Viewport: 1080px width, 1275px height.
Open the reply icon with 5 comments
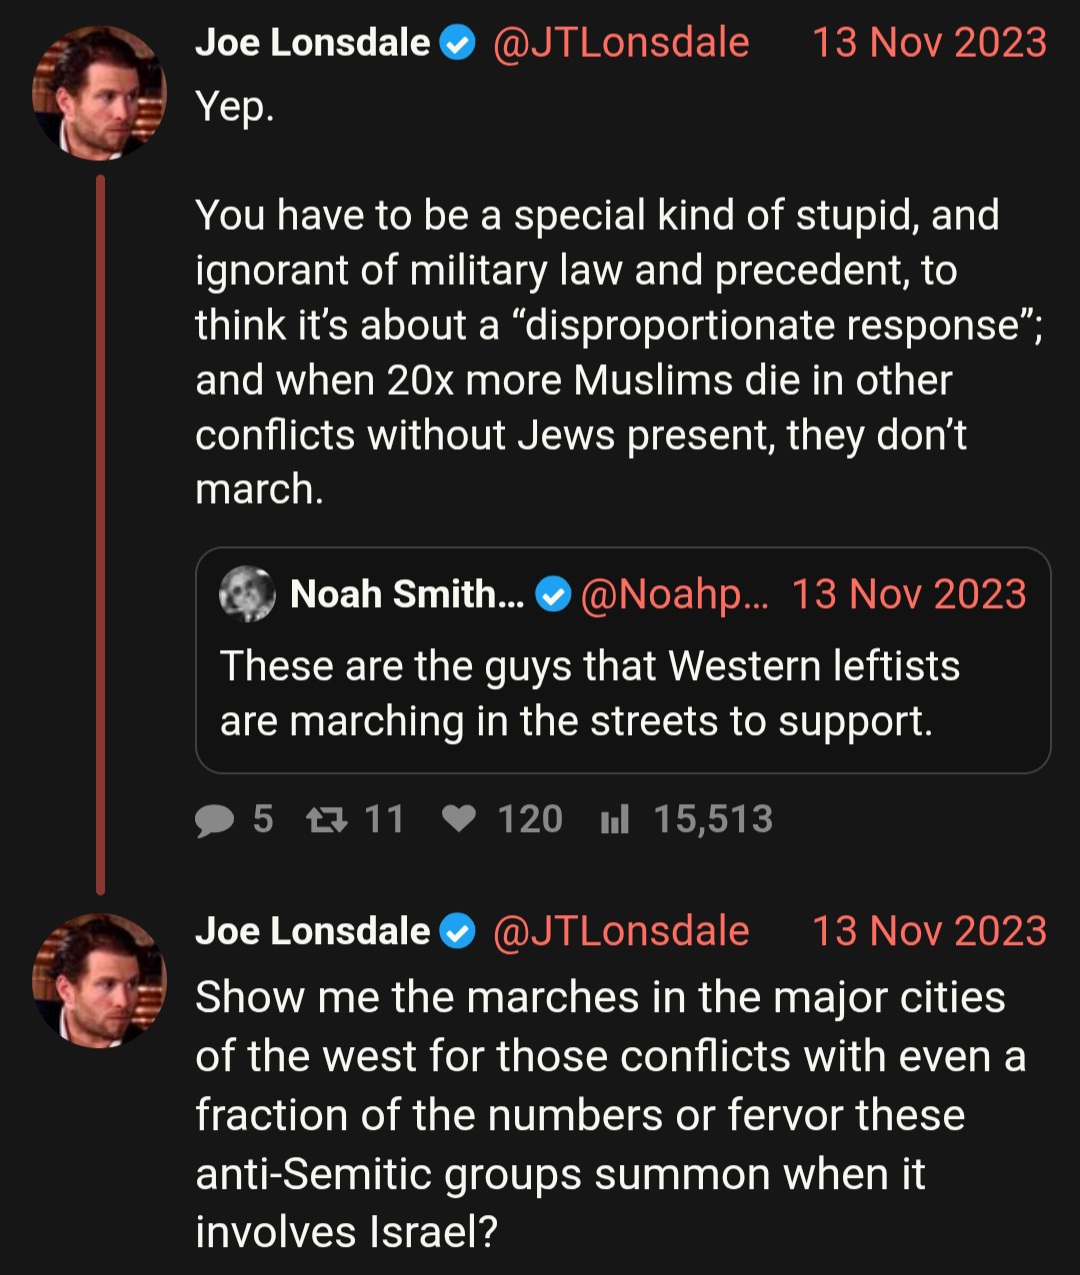coord(215,821)
